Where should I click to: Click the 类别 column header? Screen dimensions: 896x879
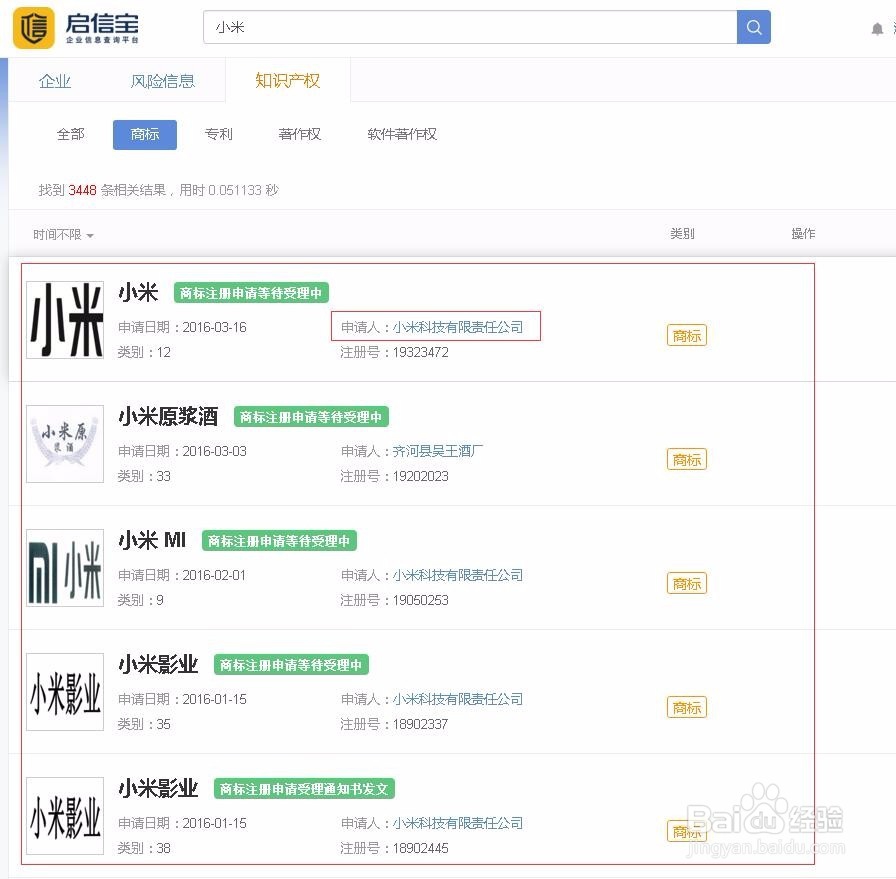(682, 233)
